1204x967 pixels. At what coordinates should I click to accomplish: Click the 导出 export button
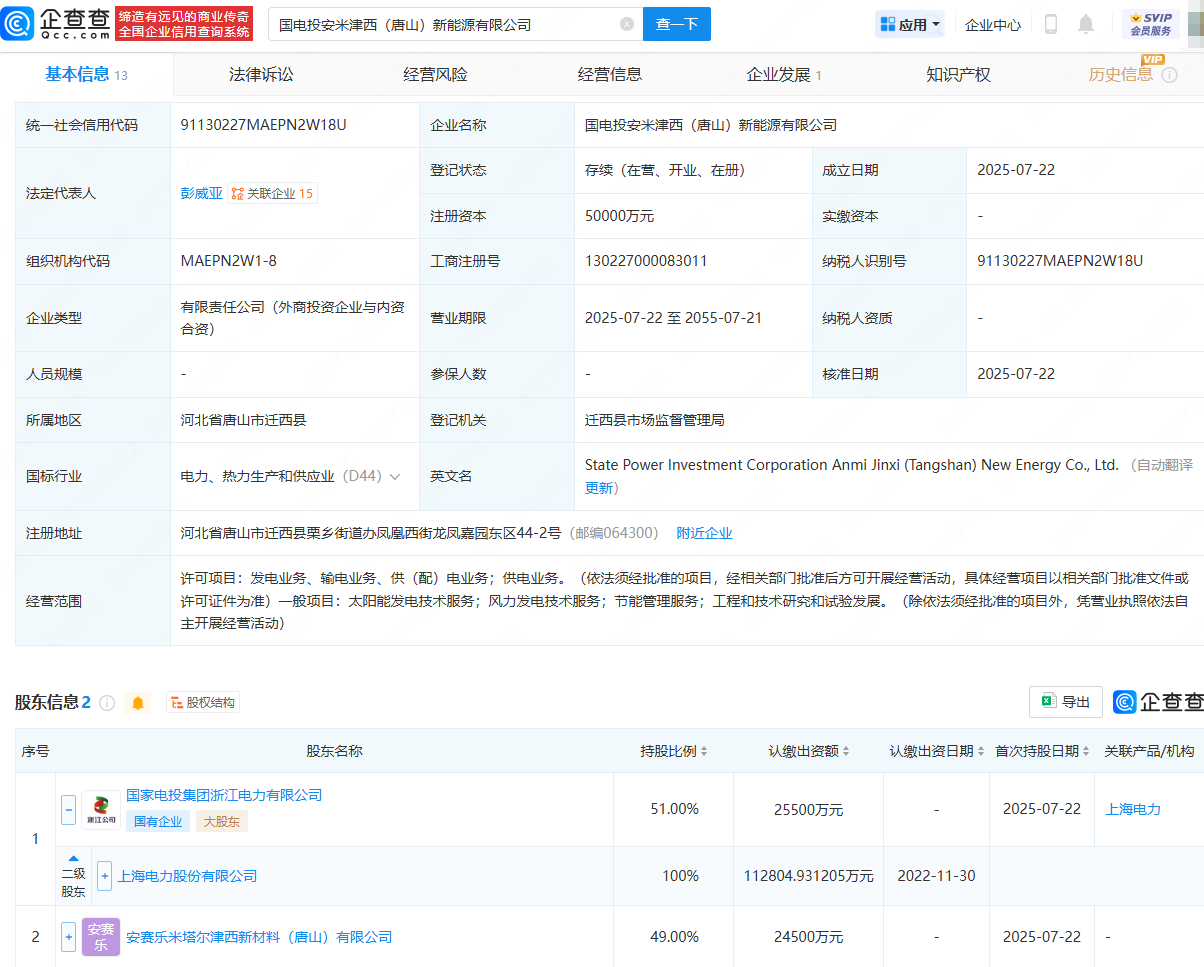pyautogui.click(x=1066, y=702)
